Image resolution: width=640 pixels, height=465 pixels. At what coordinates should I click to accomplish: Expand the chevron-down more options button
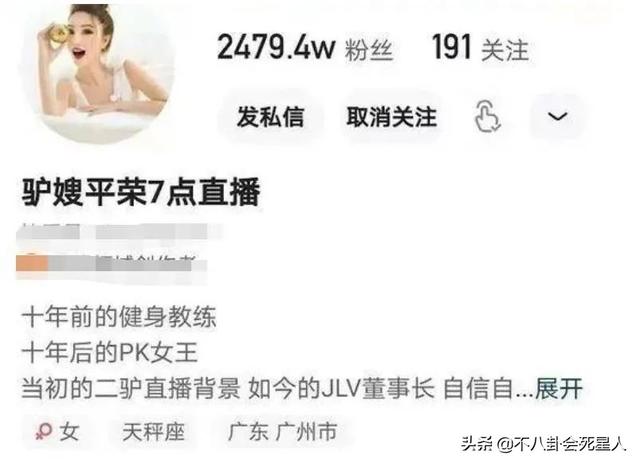point(558,117)
